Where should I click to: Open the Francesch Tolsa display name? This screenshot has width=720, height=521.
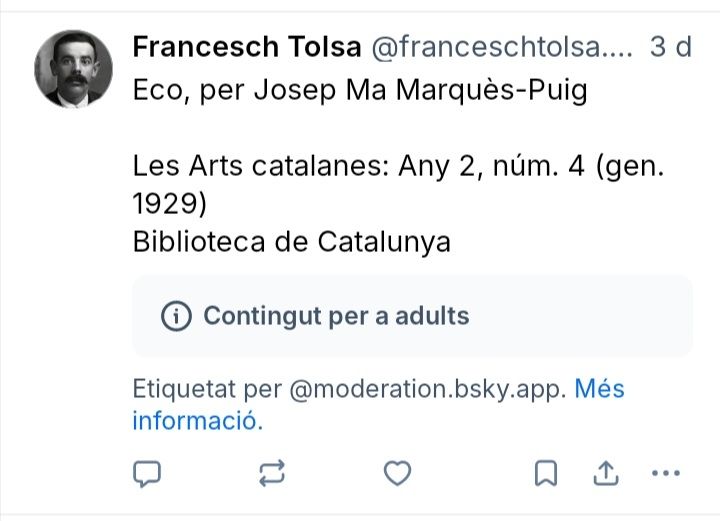246,47
